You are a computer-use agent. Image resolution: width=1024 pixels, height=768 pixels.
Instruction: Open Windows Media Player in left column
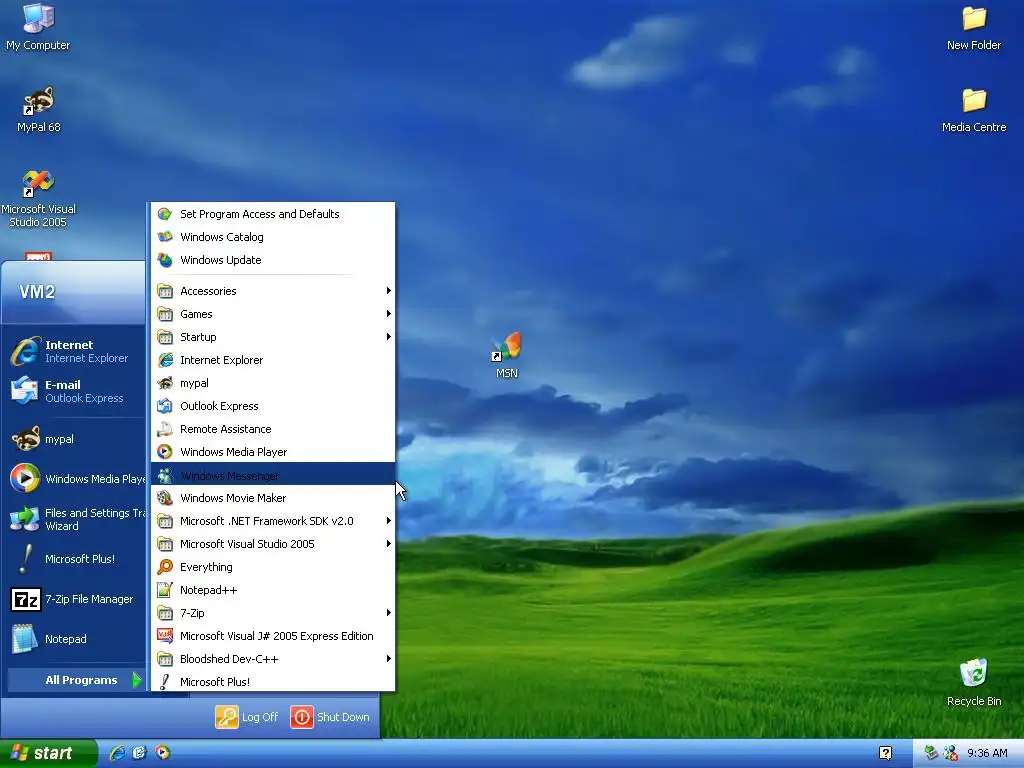75,479
